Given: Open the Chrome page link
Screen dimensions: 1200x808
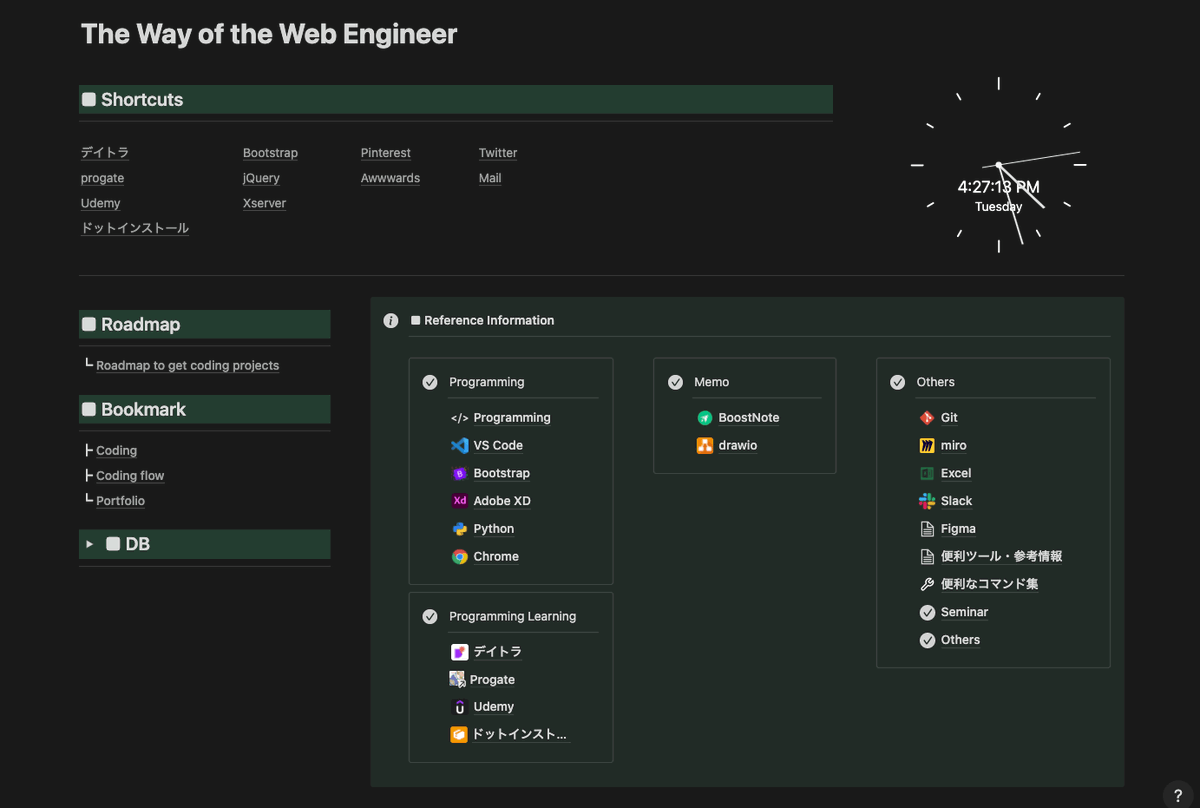Looking at the screenshot, I should tap(496, 557).
